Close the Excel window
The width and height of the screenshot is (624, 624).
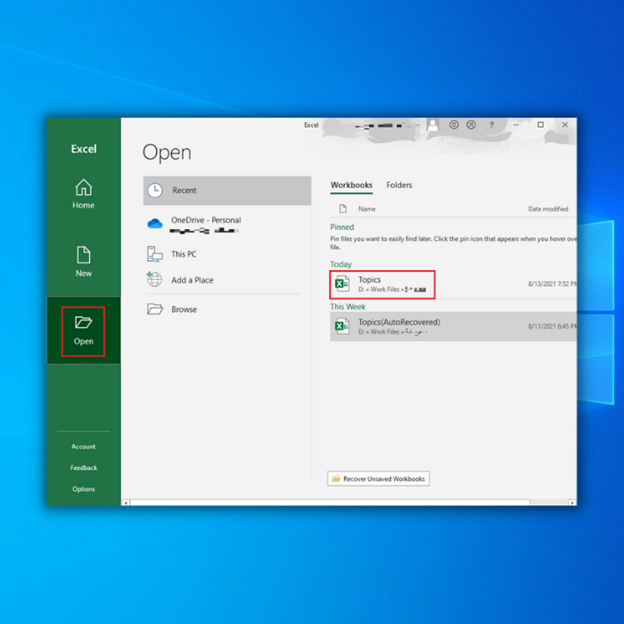pyautogui.click(x=565, y=125)
